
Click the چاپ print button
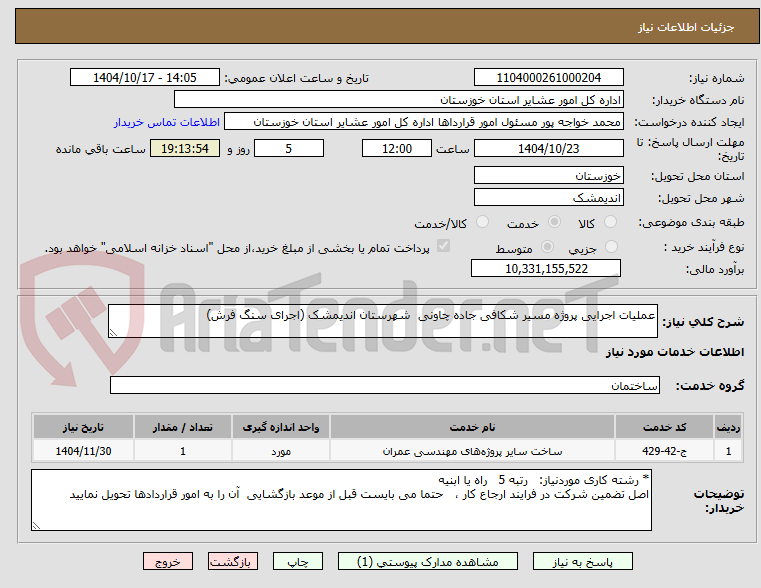[298, 561]
